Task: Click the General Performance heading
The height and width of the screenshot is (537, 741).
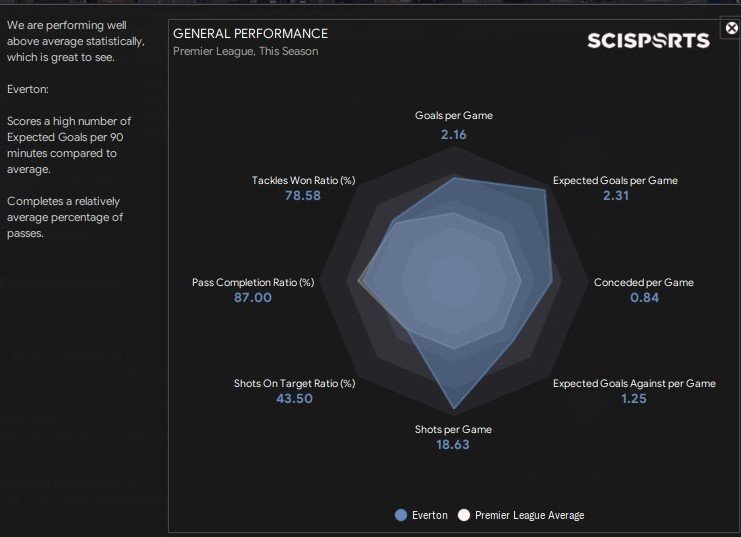Action: (250, 34)
